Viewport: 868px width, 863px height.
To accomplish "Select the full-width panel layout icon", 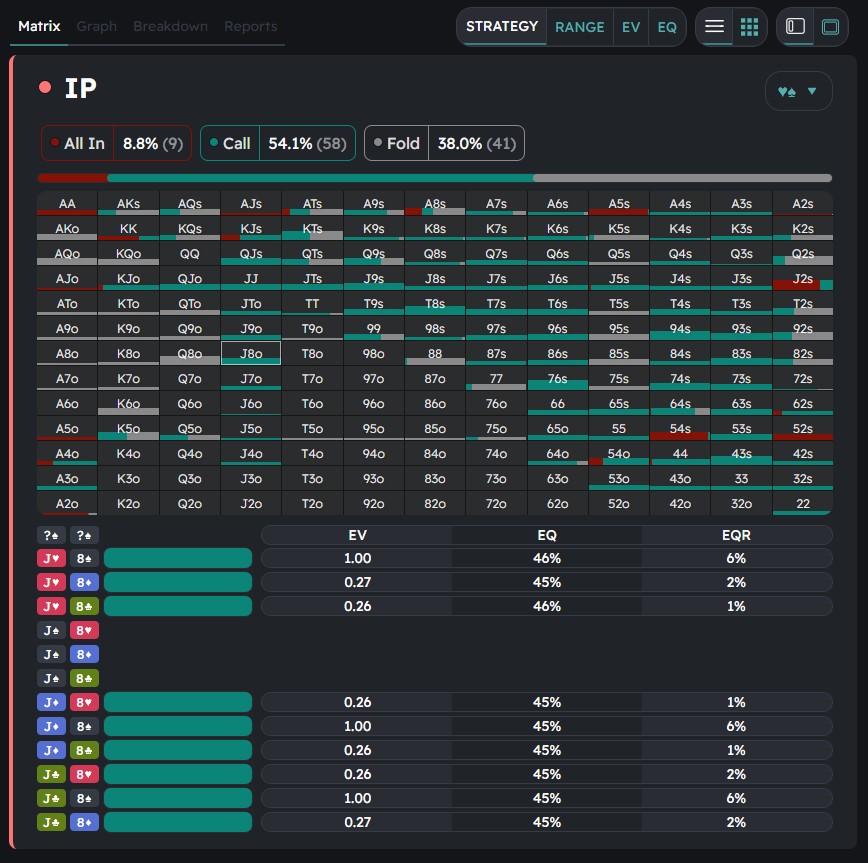I will coord(830,27).
